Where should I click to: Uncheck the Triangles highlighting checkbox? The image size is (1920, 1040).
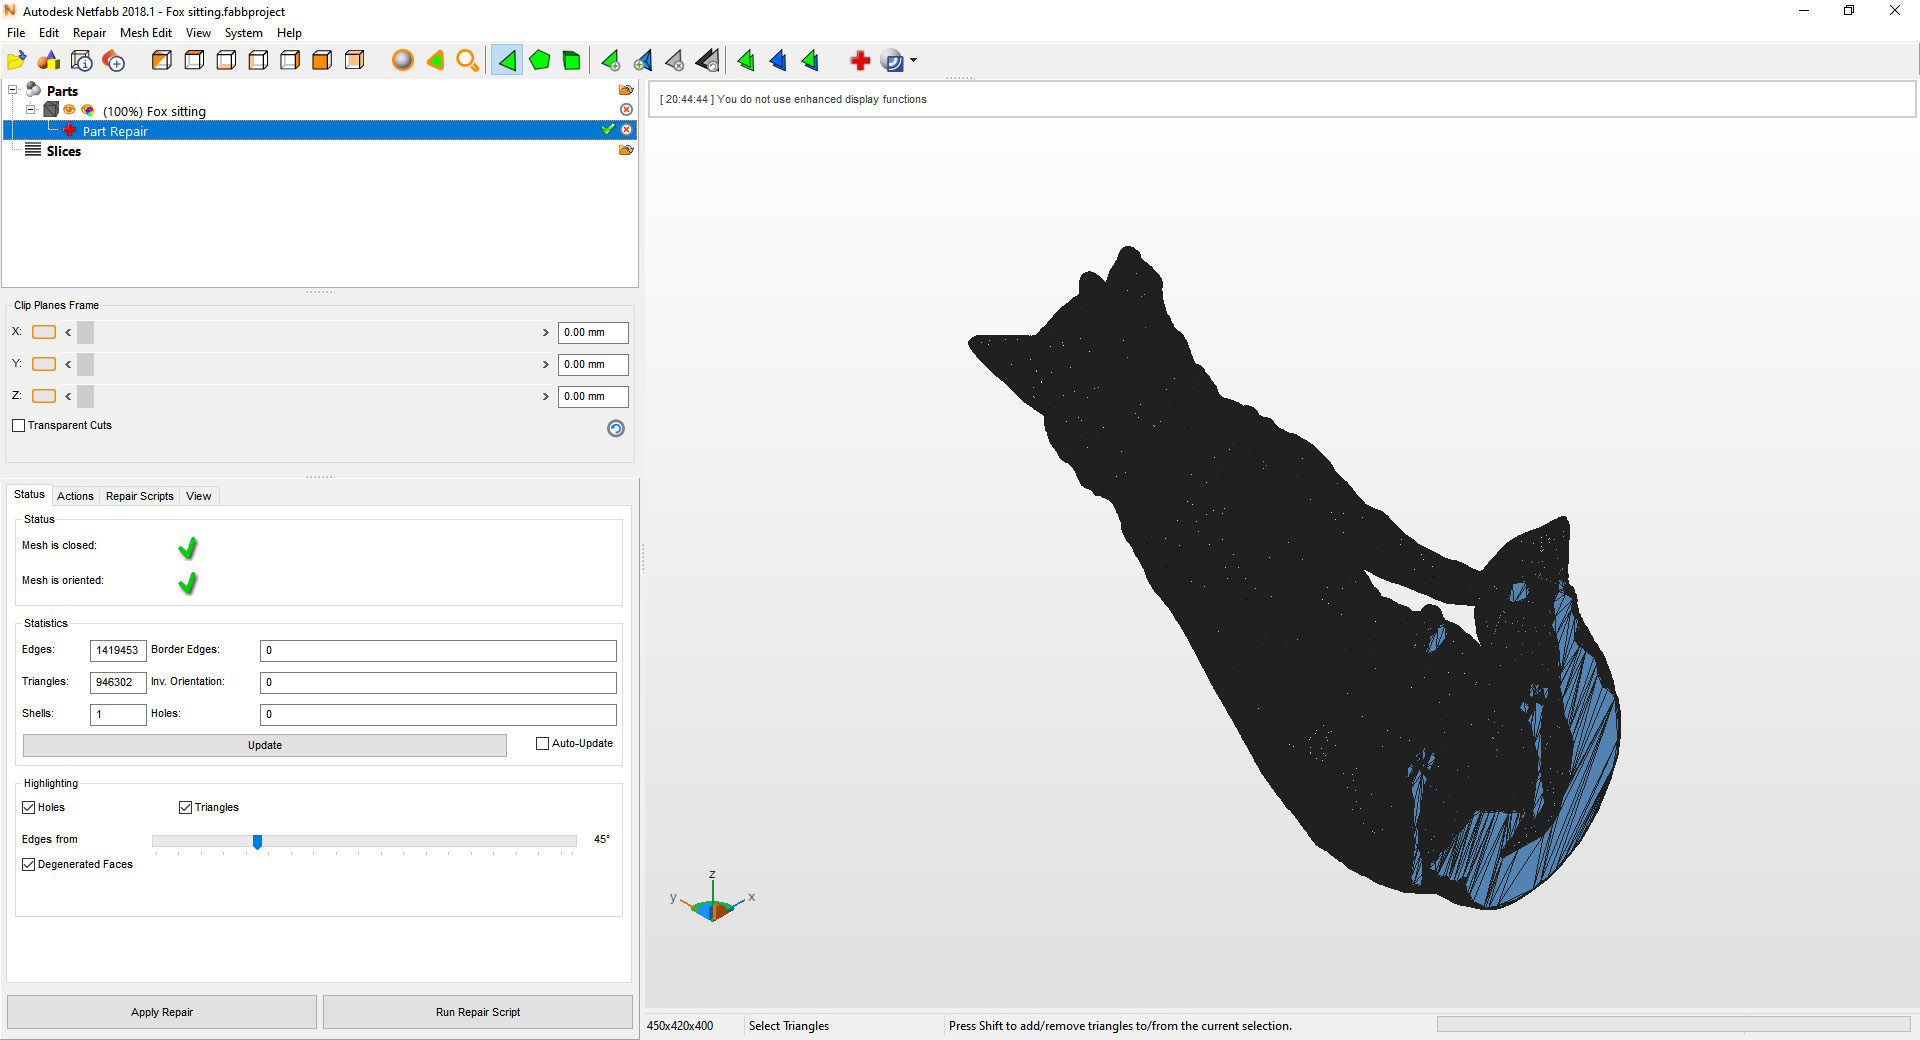[x=185, y=807]
